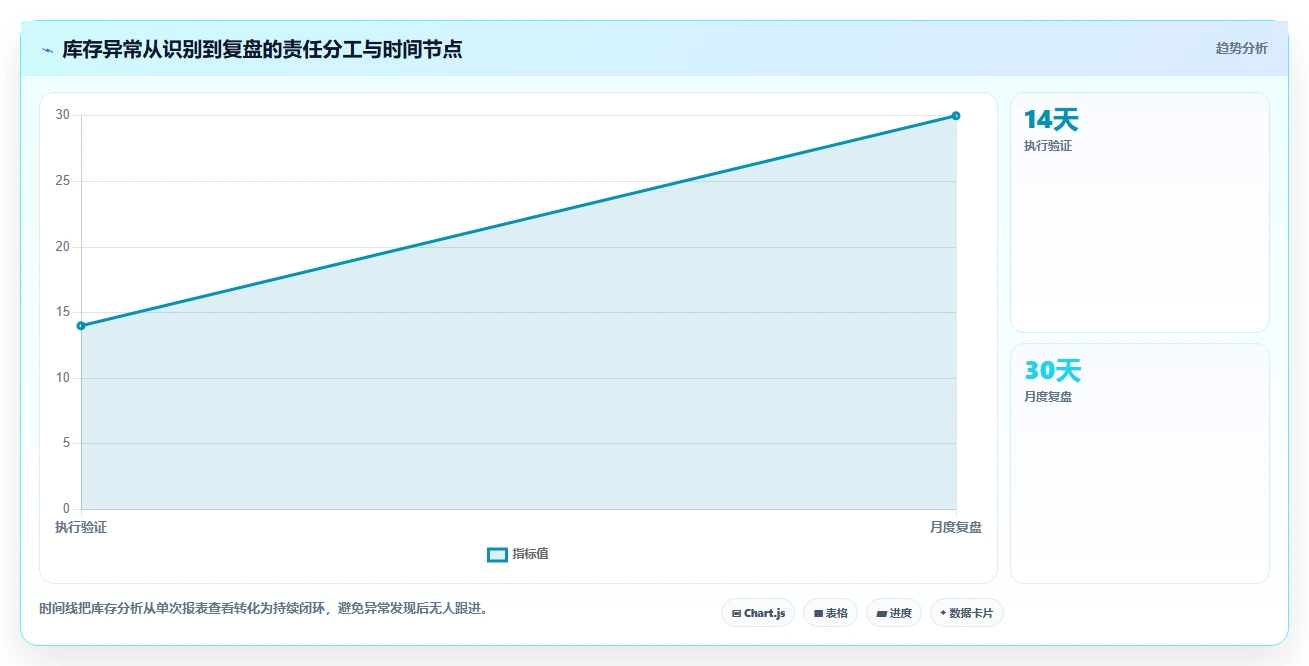This screenshot has width=1309, height=666.
Task: Select the 执行验证 data point on chart
Action: 81,326
